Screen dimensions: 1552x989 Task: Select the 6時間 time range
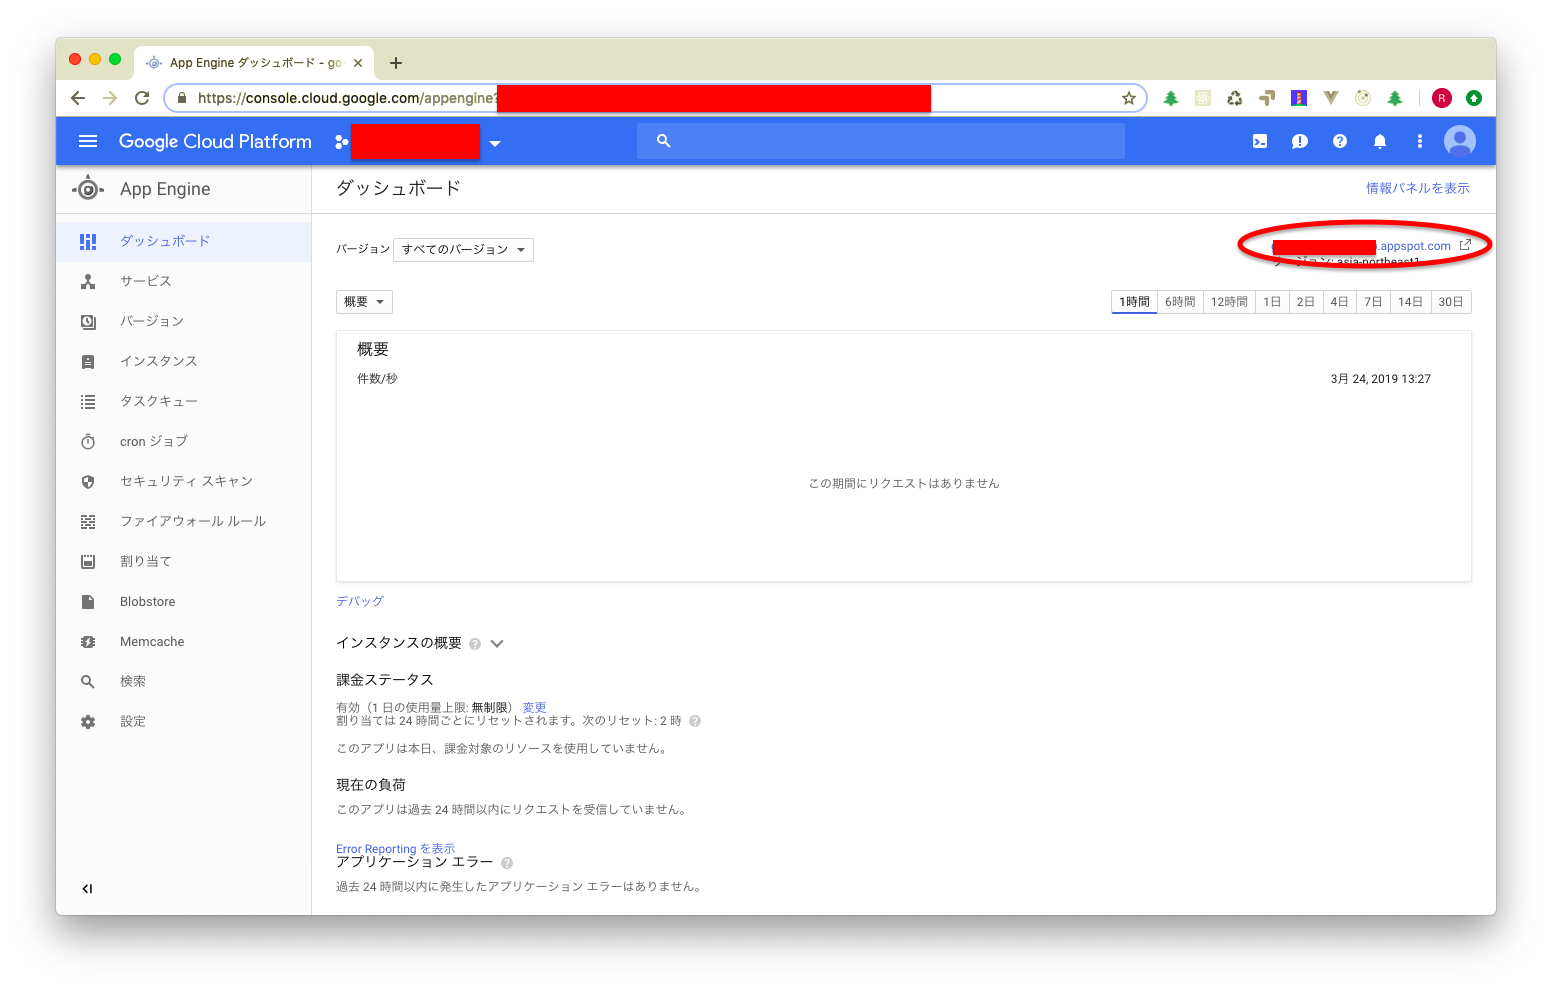(1179, 301)
